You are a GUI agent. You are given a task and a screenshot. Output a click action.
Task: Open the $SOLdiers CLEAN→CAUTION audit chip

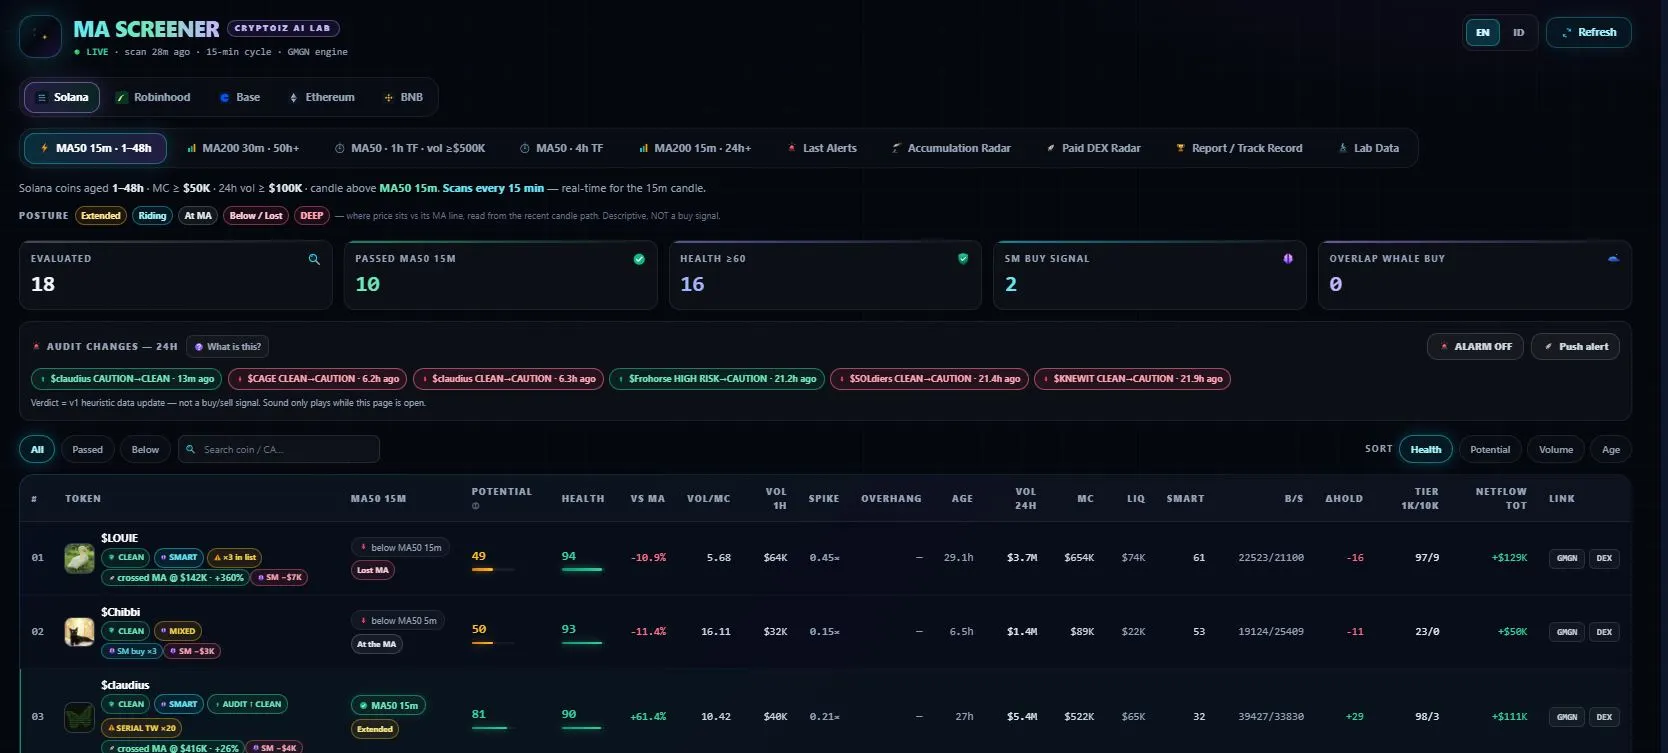point(929,379)
